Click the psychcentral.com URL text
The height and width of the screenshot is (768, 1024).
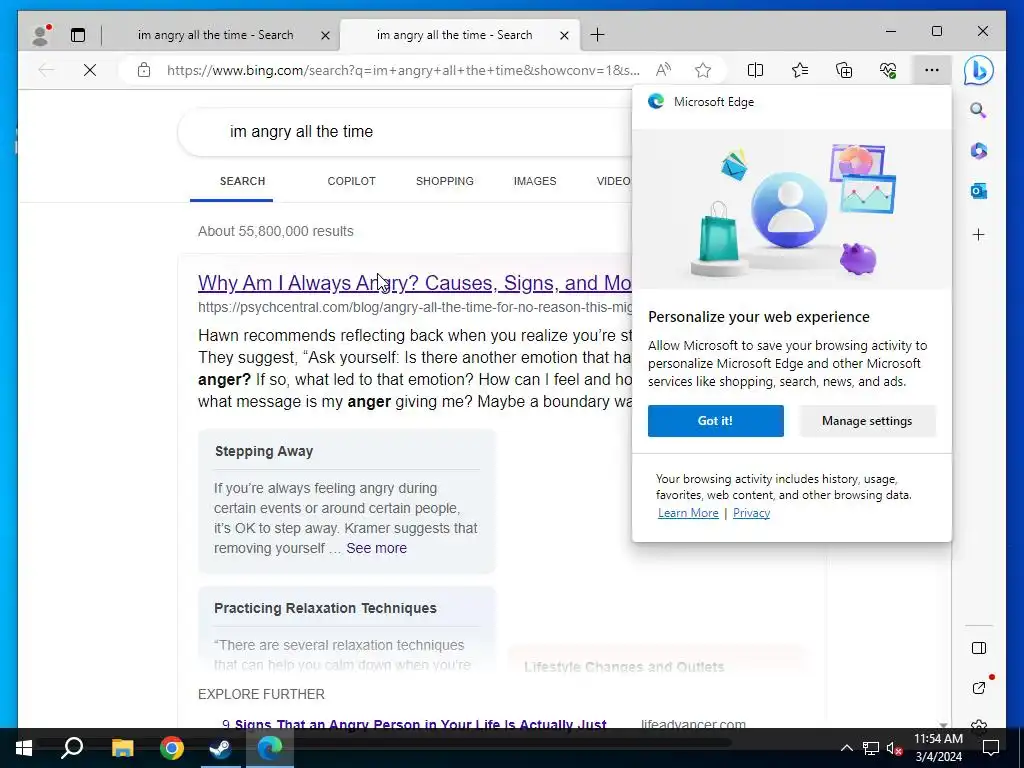[415, 308]
